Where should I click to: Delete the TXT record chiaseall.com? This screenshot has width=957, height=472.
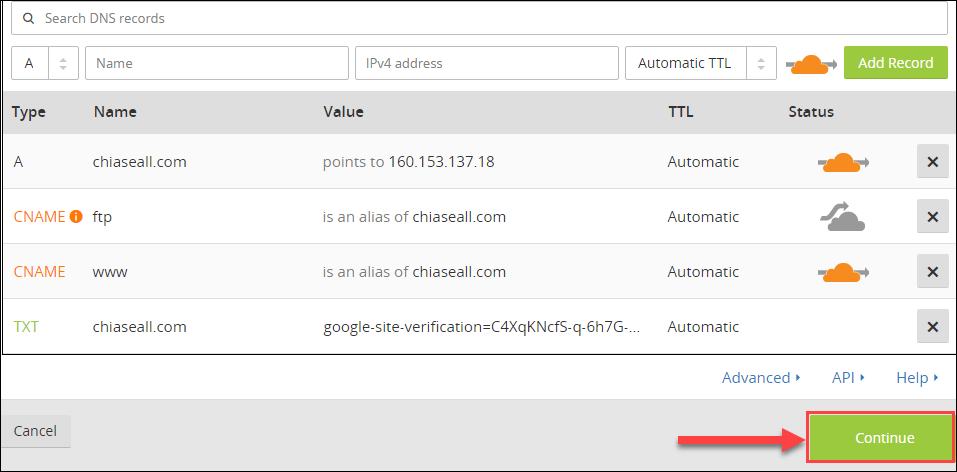point(933,327)
